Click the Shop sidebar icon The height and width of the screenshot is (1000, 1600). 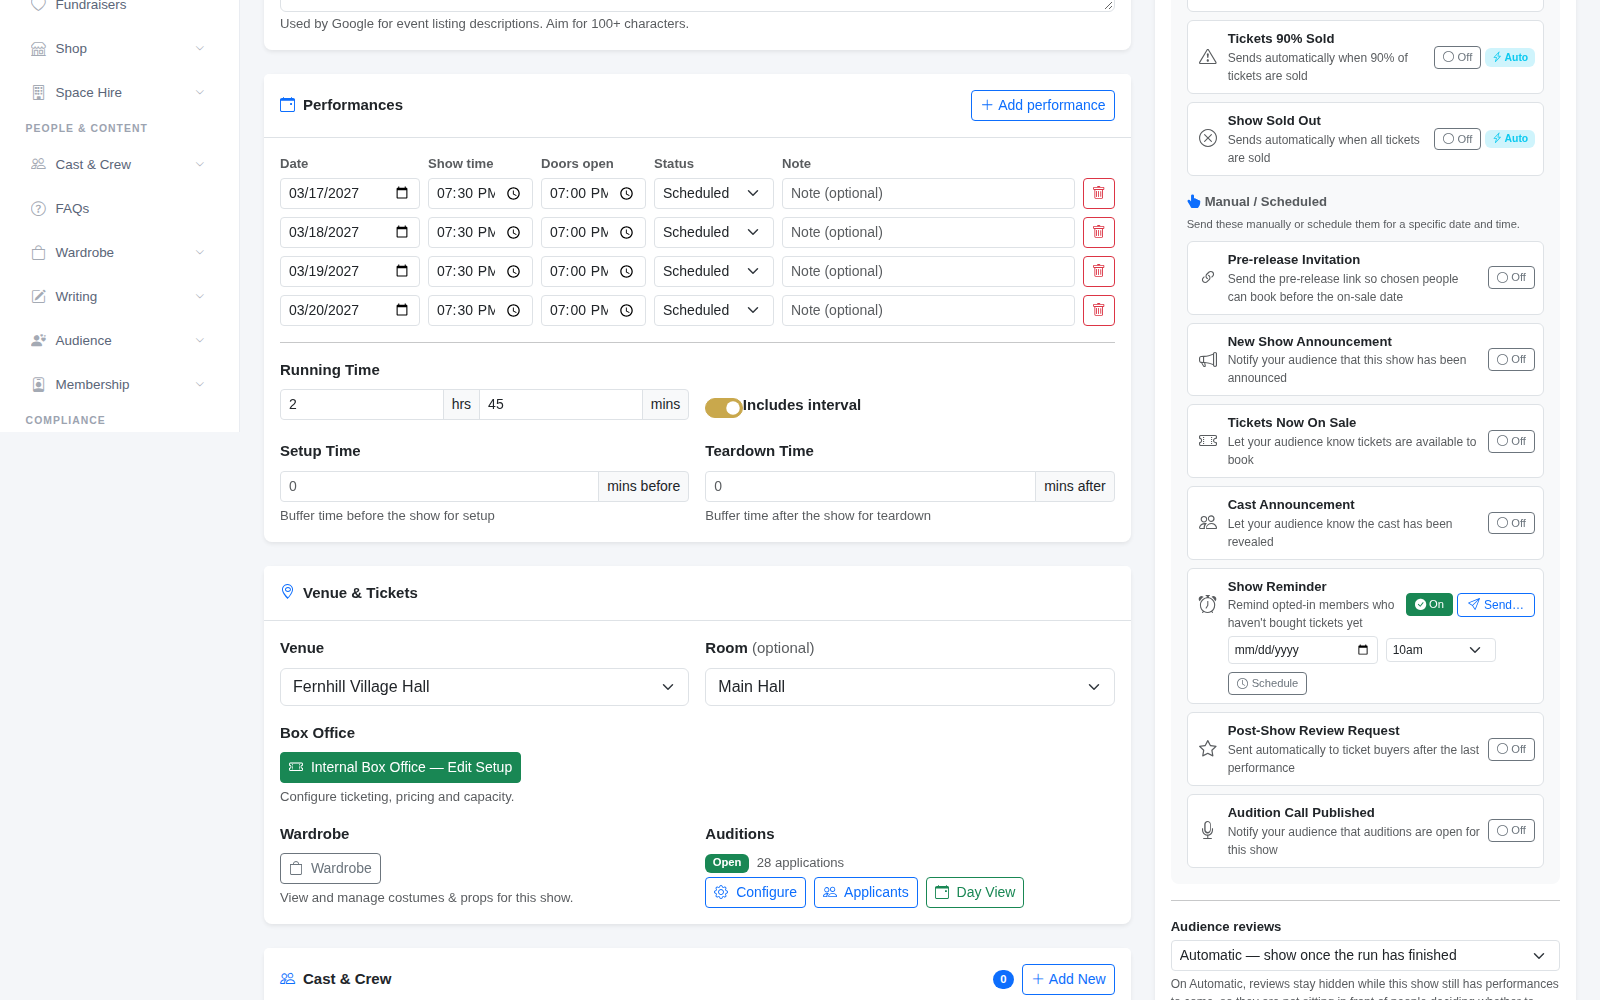(x=38, y=48)
